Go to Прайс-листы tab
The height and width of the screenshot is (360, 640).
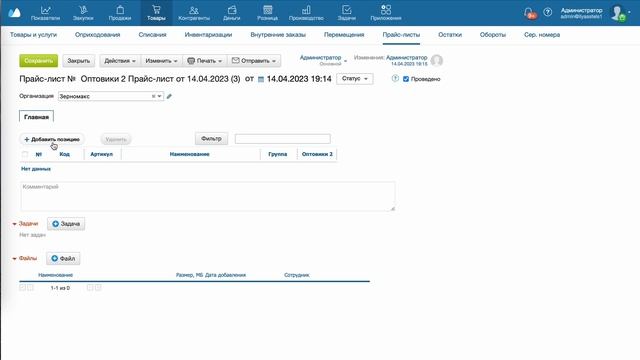tap(401, 35)
